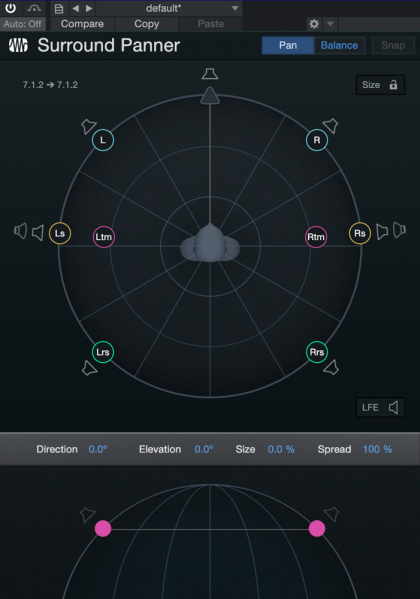Click the Compare button
This screenshot has width=420, height=599.
[x=82, y=24]
